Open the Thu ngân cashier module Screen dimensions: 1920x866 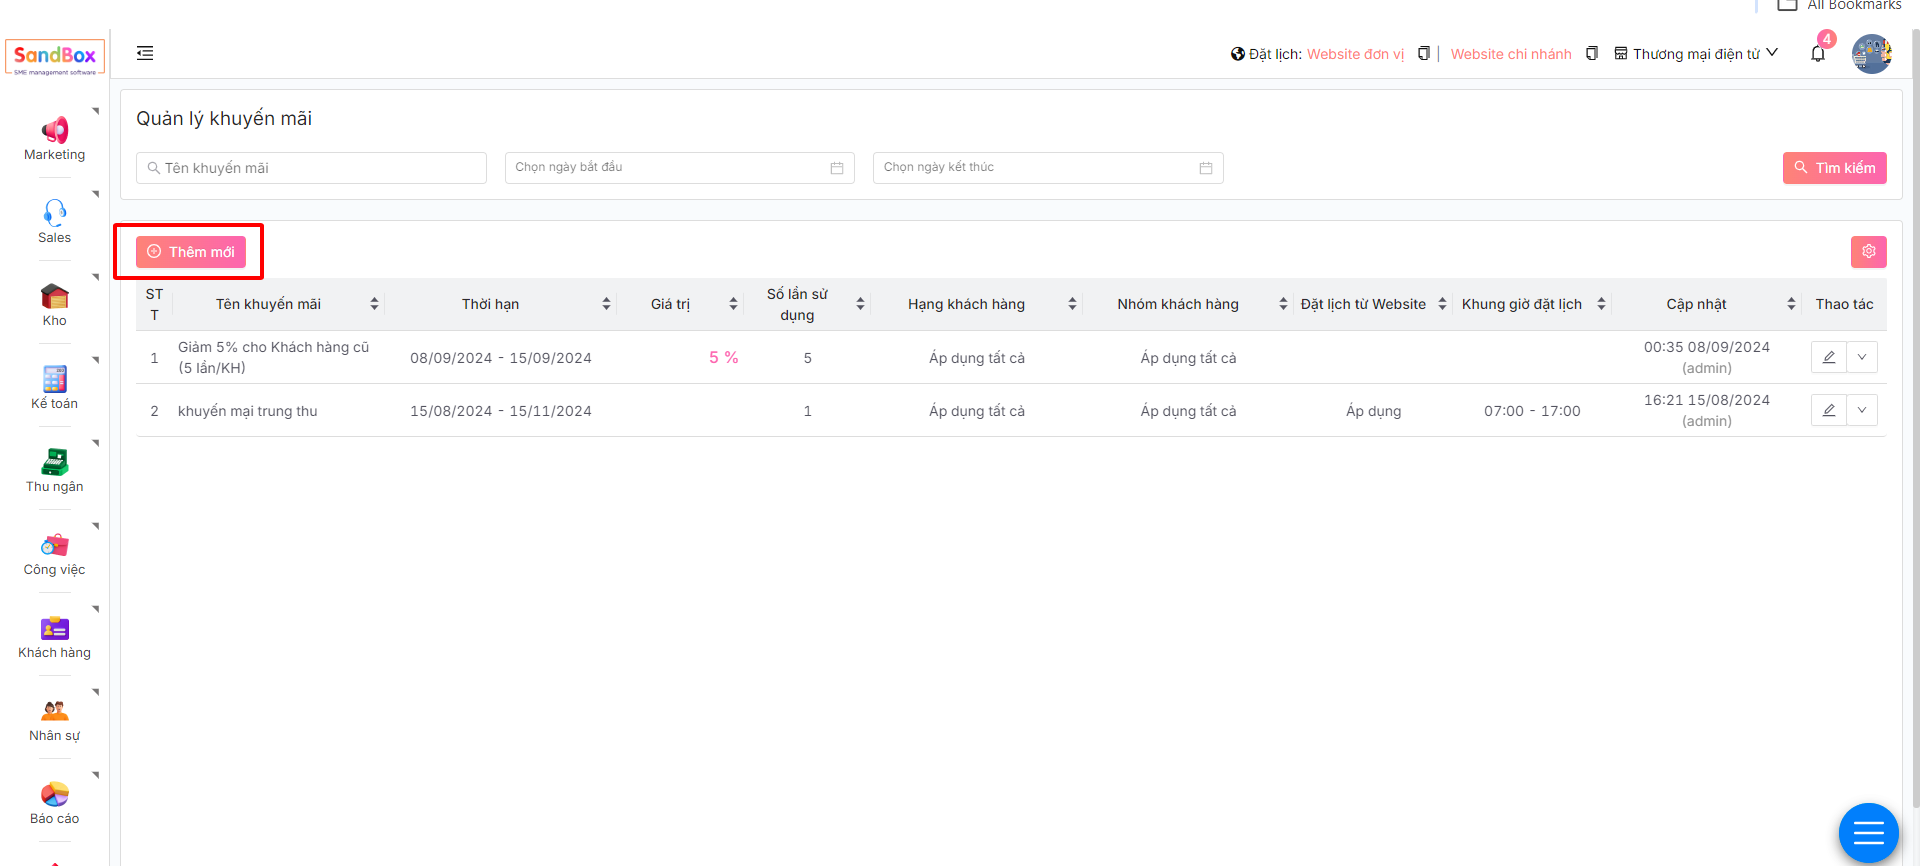click(54, 462)
